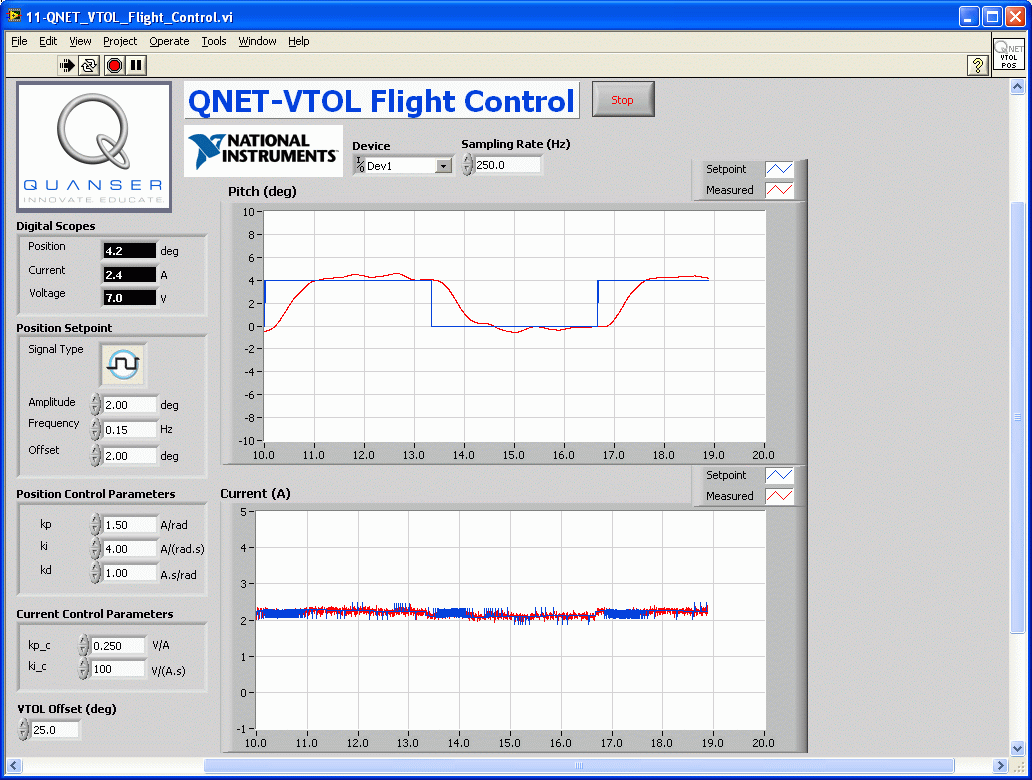1032x780 pixels.
Task: Click the Amplitude 2.00 field
Action: pyautogui.click(x=130, y=405)
